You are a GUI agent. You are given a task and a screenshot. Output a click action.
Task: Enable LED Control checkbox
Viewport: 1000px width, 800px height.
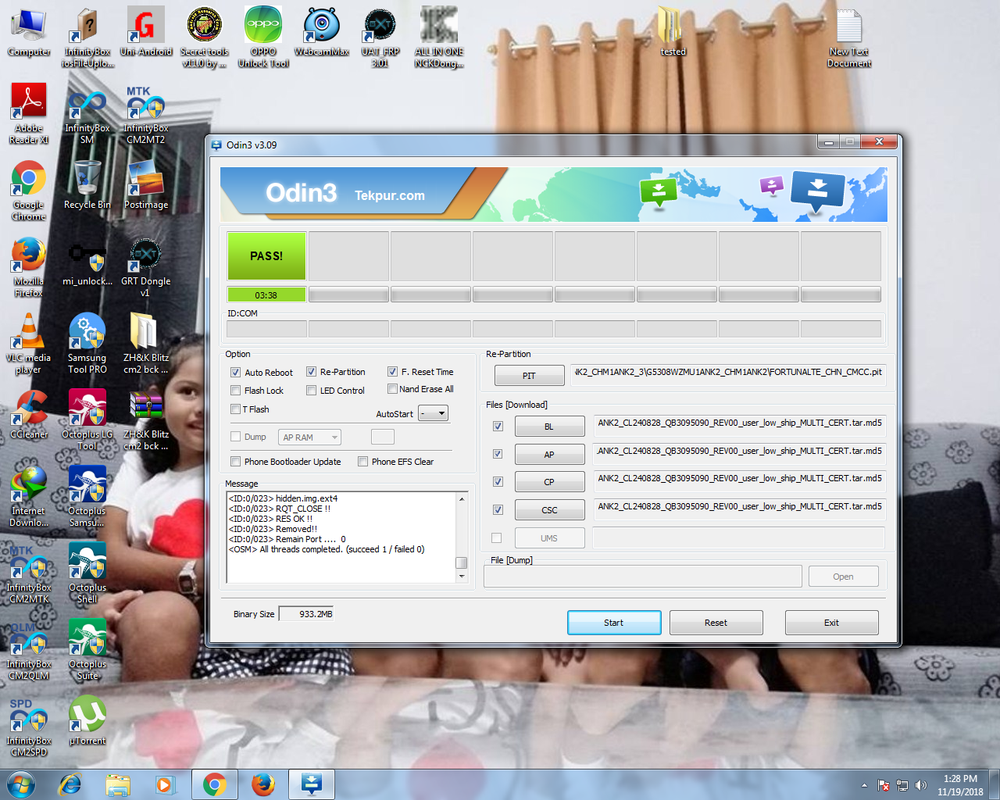click(311, 390)
